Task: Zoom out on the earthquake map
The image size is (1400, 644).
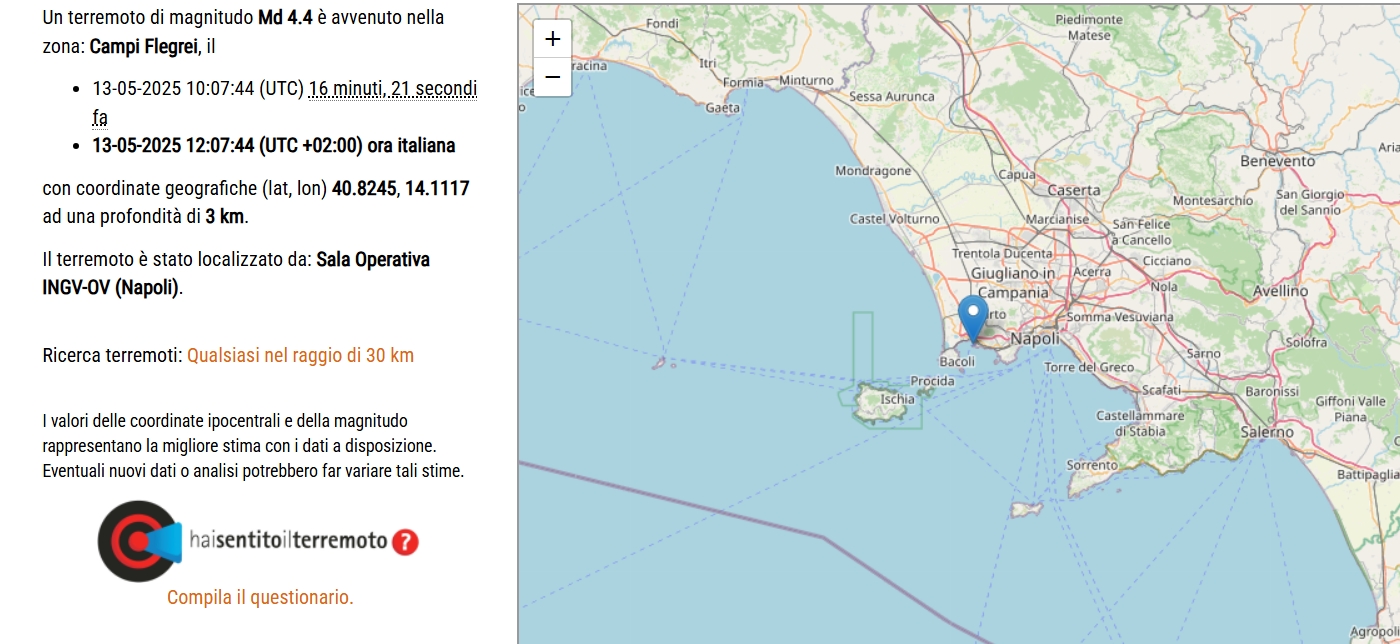Action: pyautogui.click(x=552, y=77)
